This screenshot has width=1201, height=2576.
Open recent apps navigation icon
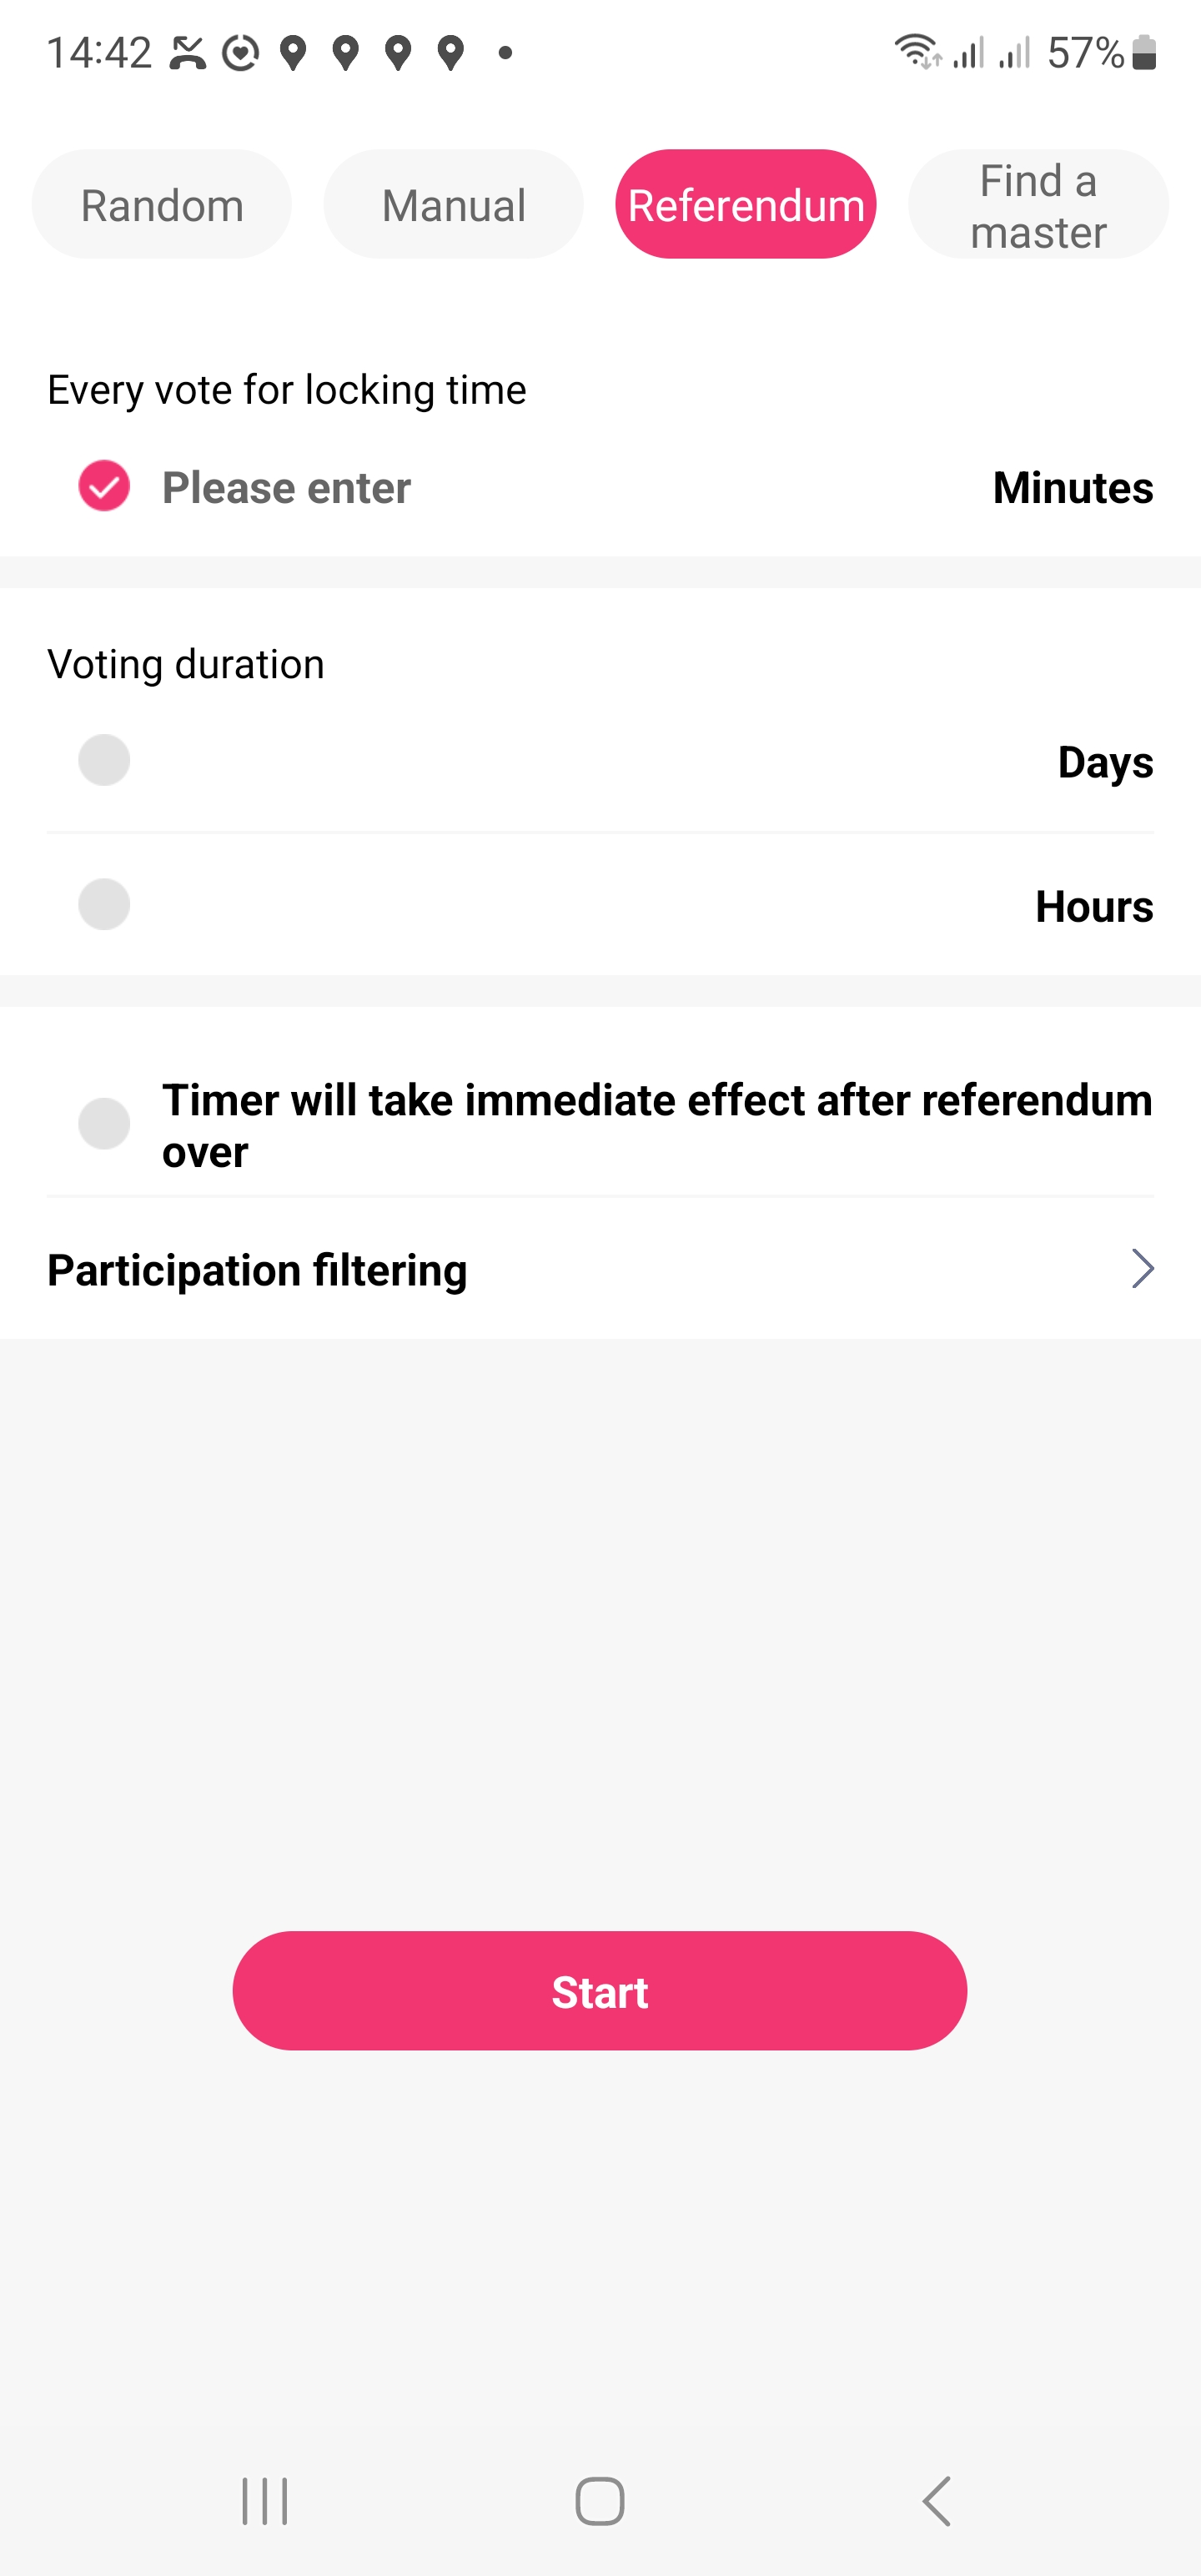click(x=265, y=2501)
